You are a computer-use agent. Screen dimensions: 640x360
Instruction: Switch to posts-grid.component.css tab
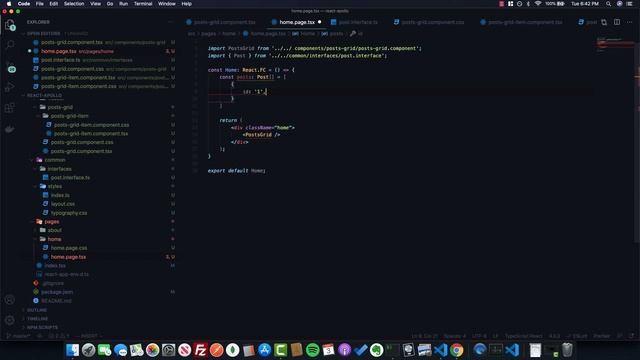pos(429,22)
